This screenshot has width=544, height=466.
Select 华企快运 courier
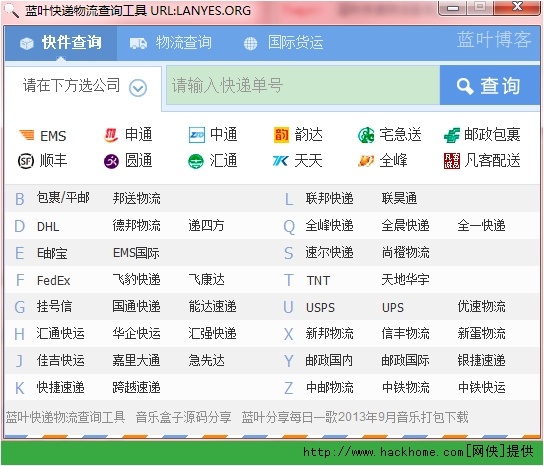[x=136, y=333]
